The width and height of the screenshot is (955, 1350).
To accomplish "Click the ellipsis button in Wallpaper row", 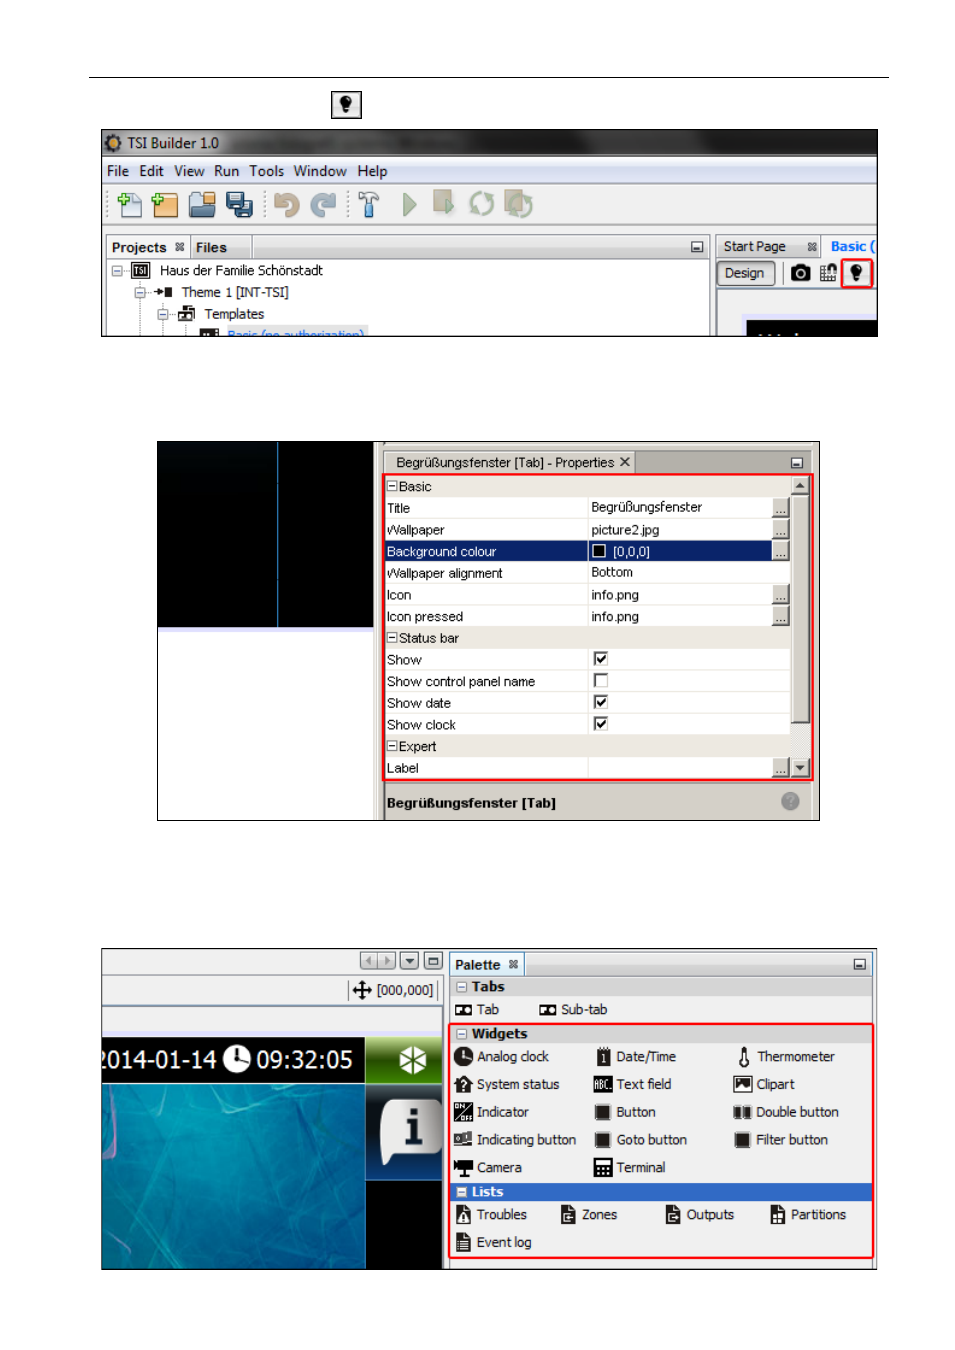I will (x=781, y=530).
